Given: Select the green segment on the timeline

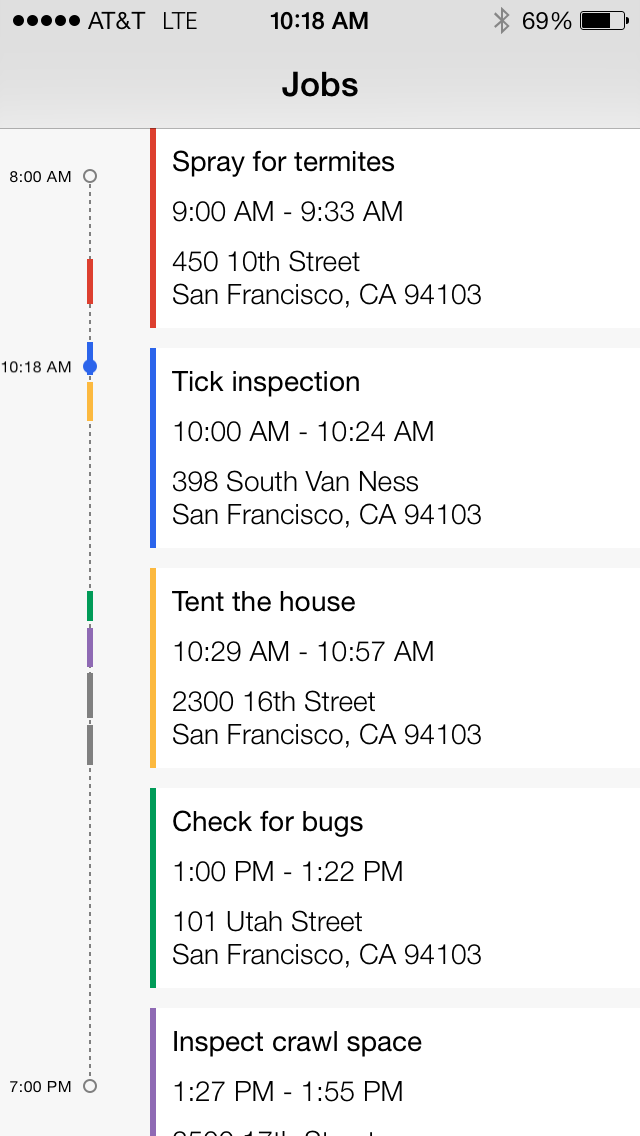Looking at the screenshot, I should pos(90,606).
